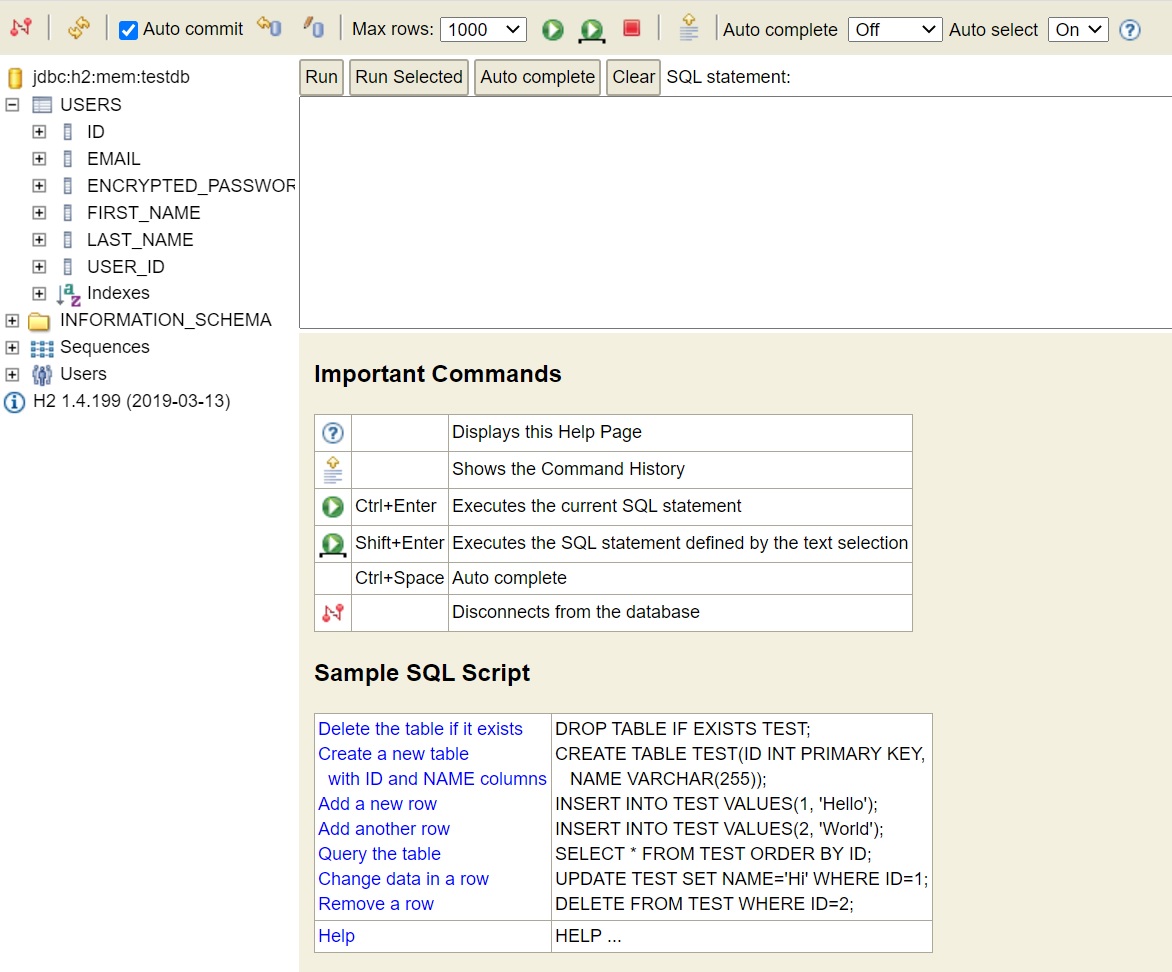Click the Refresh icon in the toolbar

click(79, 29)
